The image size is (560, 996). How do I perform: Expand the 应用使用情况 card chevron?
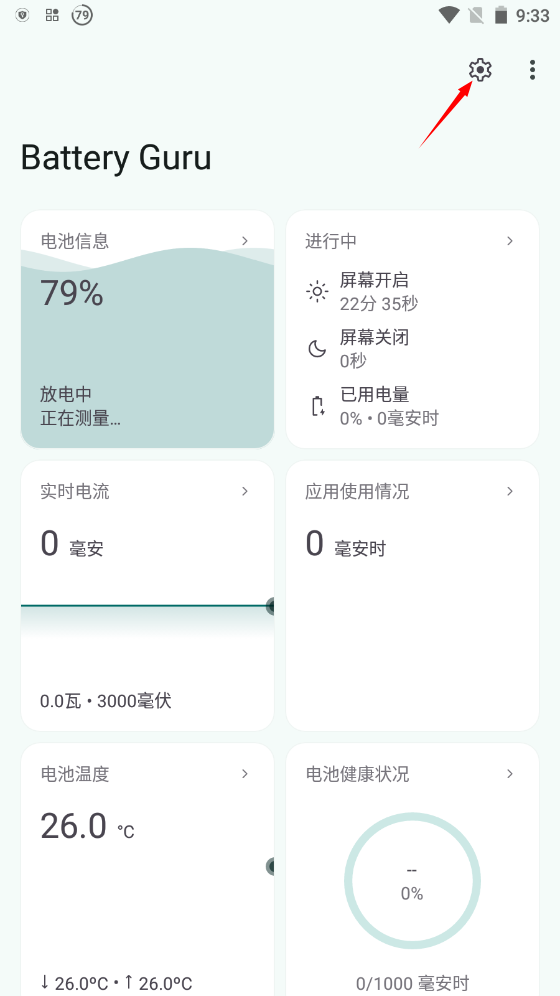coord(510,491)
